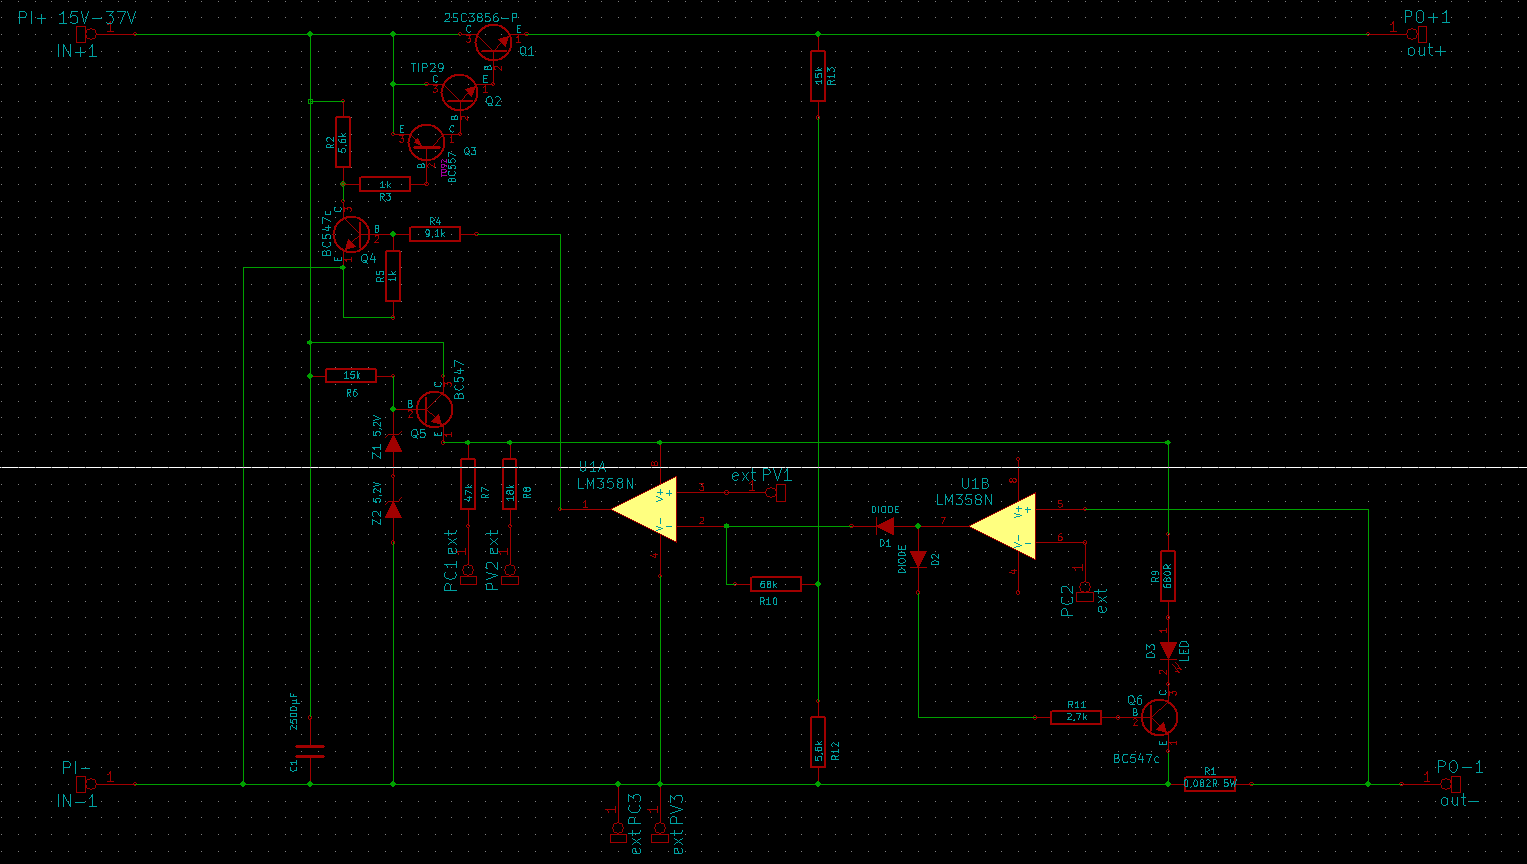Screen dimensions: 1527x864
Task: Select resistor R6 15k
Action: 351,375
